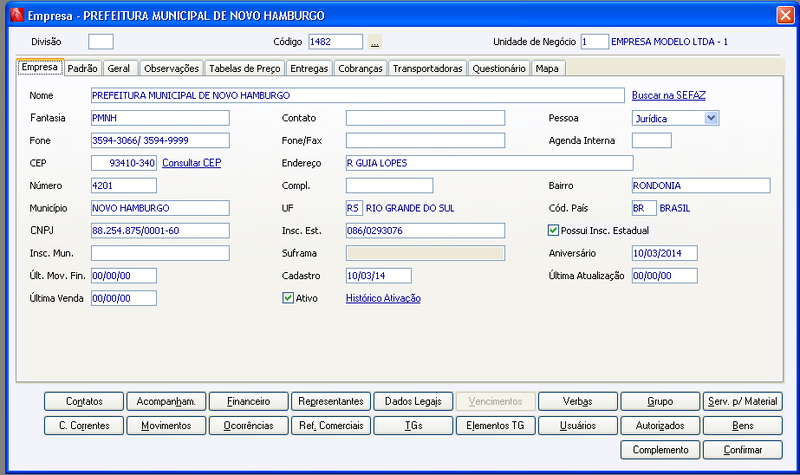Click the Grupo button
Image resolution: width=800 pixels, height=475 pixels.
click(x=660, y=401)
